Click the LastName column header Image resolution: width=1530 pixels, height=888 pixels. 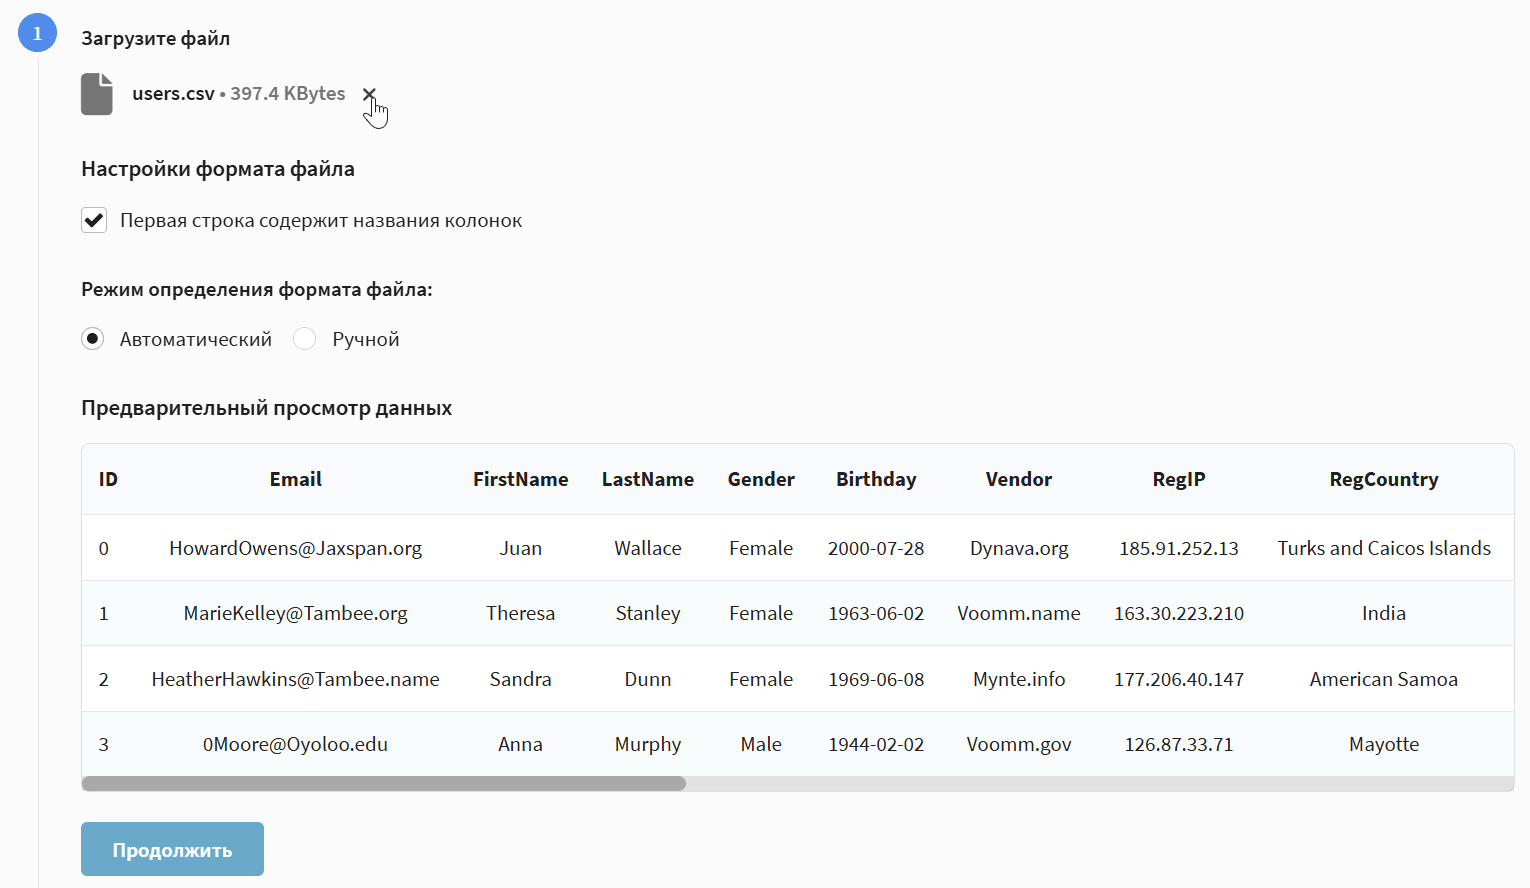pyautogui.click(x=648, y=479)
